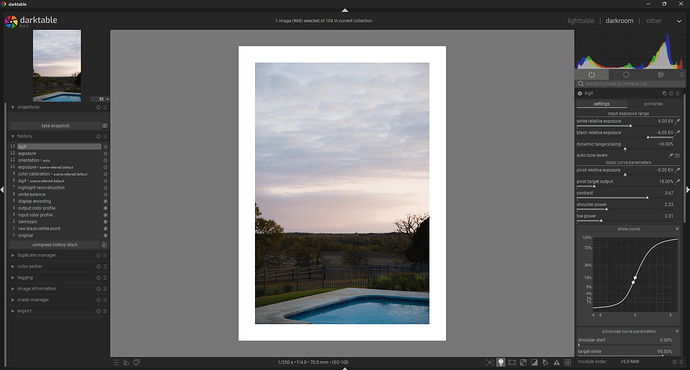Screen dimensions: 690x370
Task: Expand the duplicate manager panel
Action: tap(13, 255)
